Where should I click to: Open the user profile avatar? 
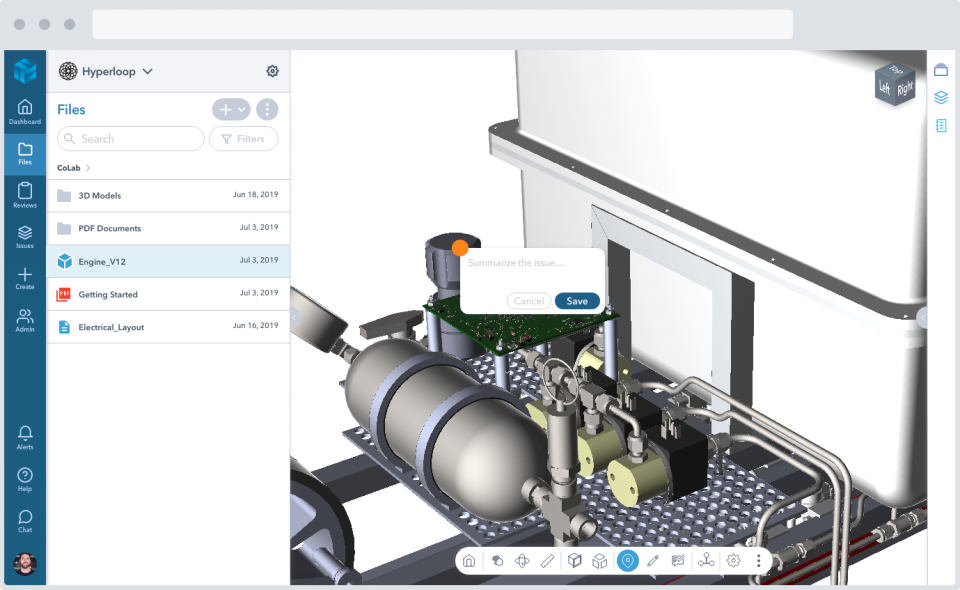(24, 564)
